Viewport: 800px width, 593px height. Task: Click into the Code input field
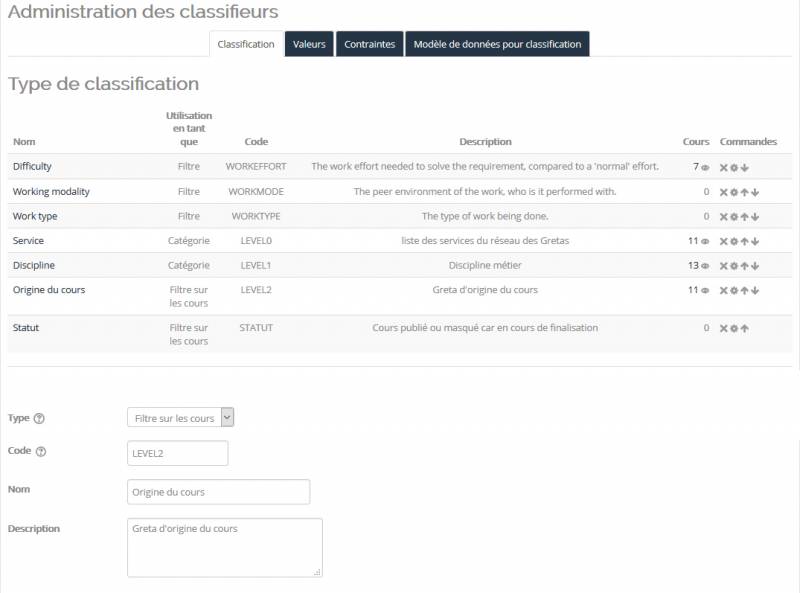(178, 454)
